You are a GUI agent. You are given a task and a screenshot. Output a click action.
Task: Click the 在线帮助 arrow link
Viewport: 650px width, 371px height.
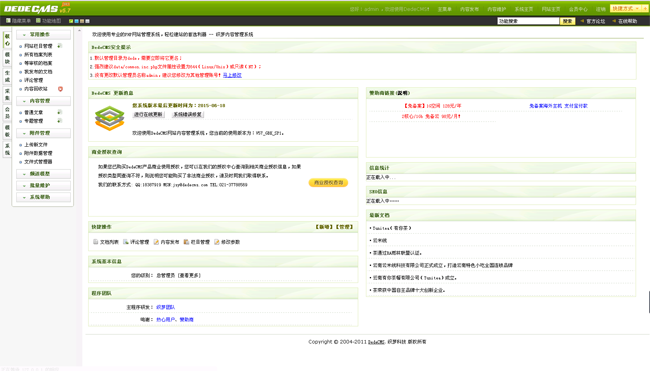pyautogui.click(x=625, y=21)
